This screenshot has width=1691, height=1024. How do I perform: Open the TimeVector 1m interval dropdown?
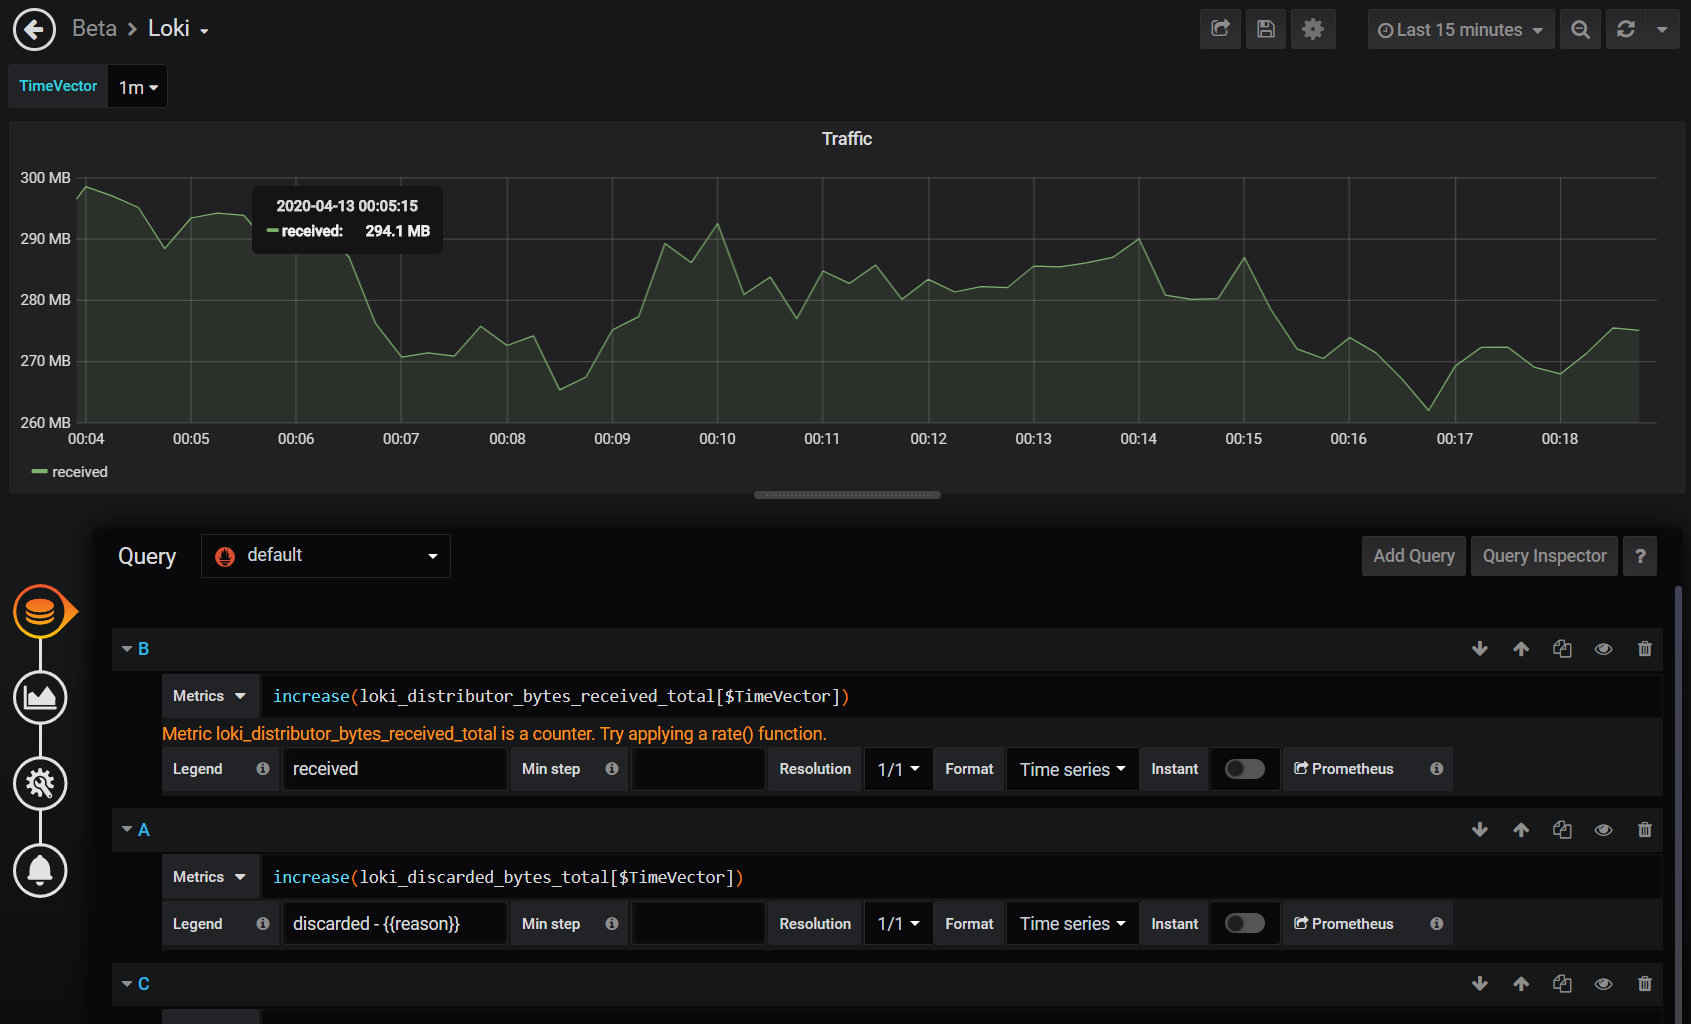point(137,86)
